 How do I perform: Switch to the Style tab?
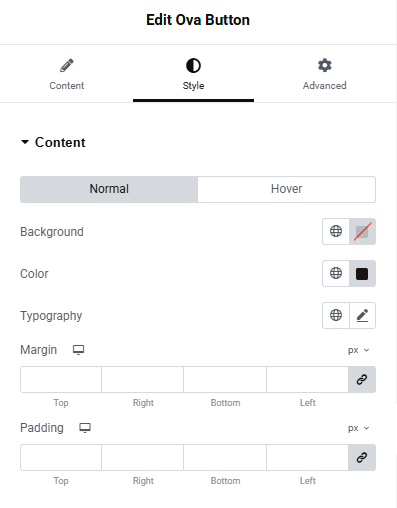193,74
